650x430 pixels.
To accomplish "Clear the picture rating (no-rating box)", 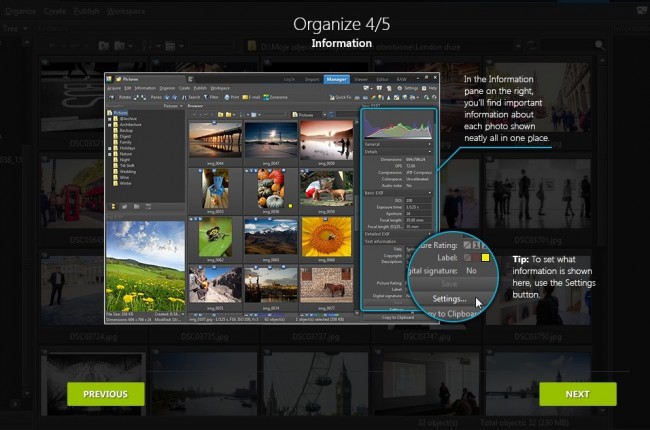I will pyautogui.click(x=467, y=245).
